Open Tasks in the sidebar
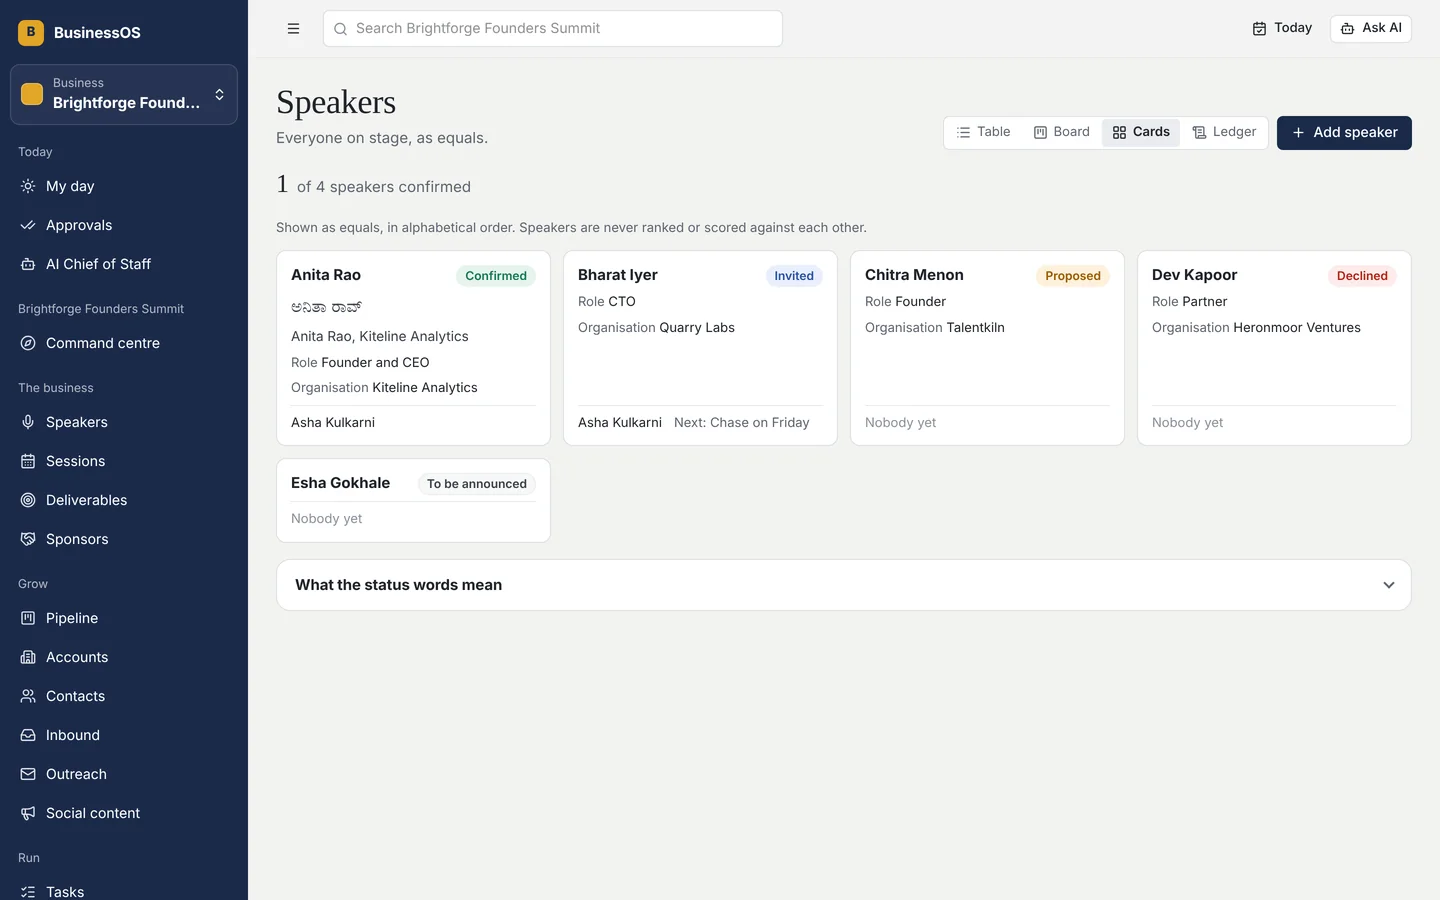1440x900 pixels. tap(124, 891)
